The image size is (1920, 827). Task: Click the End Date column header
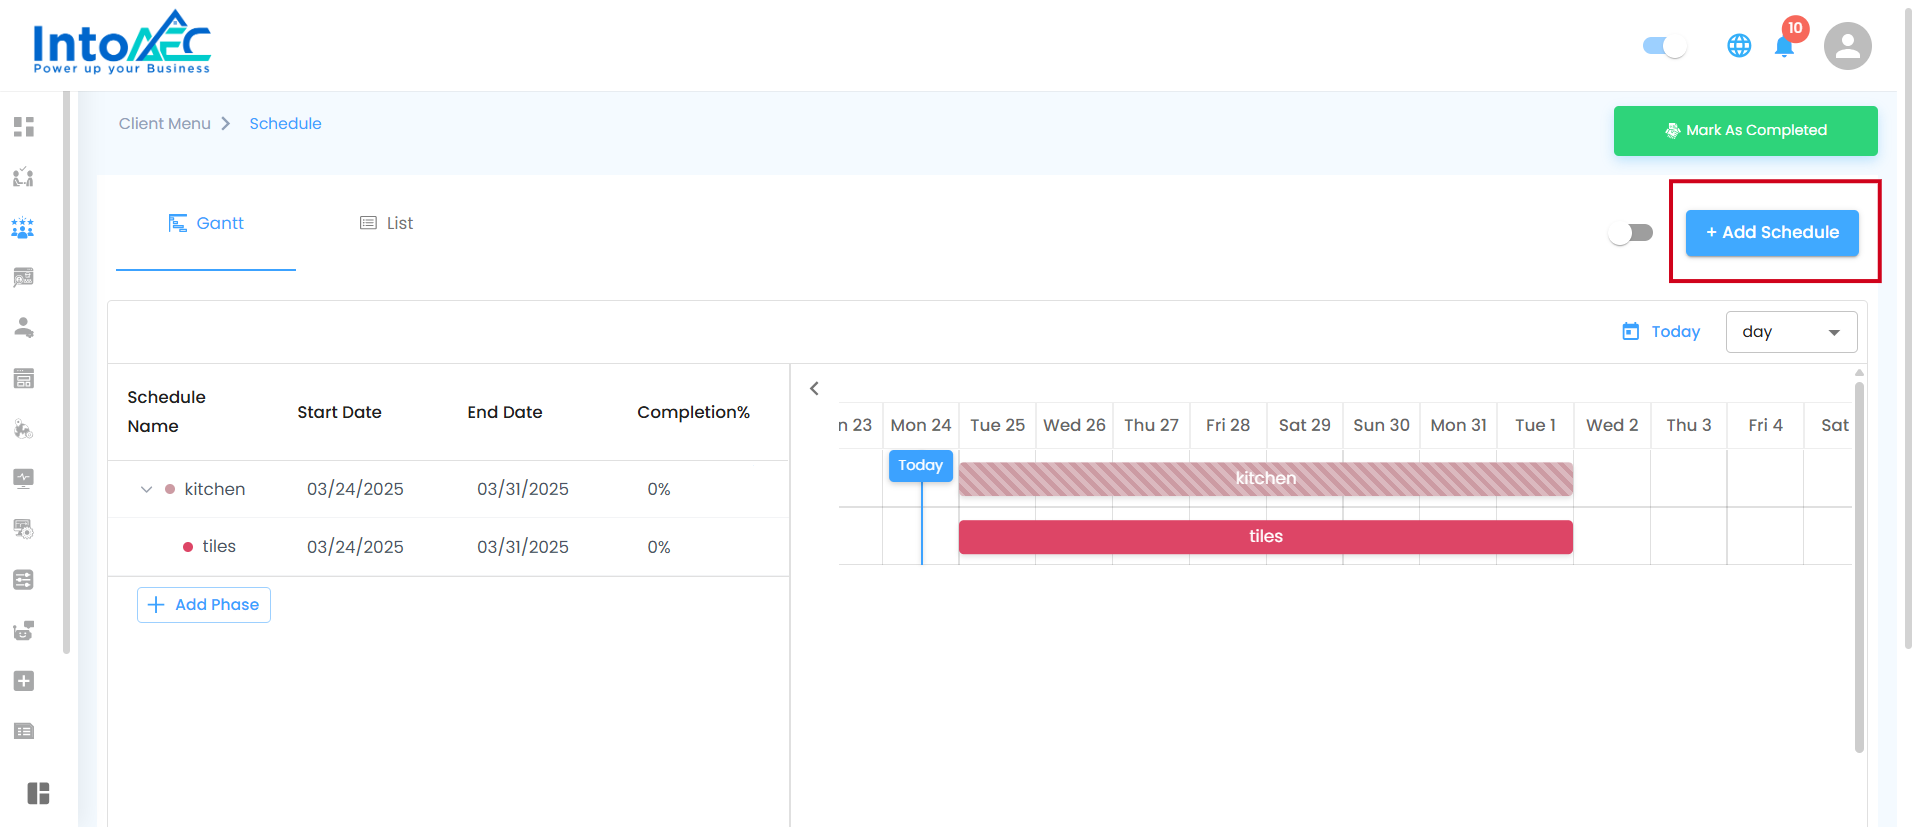505,412
